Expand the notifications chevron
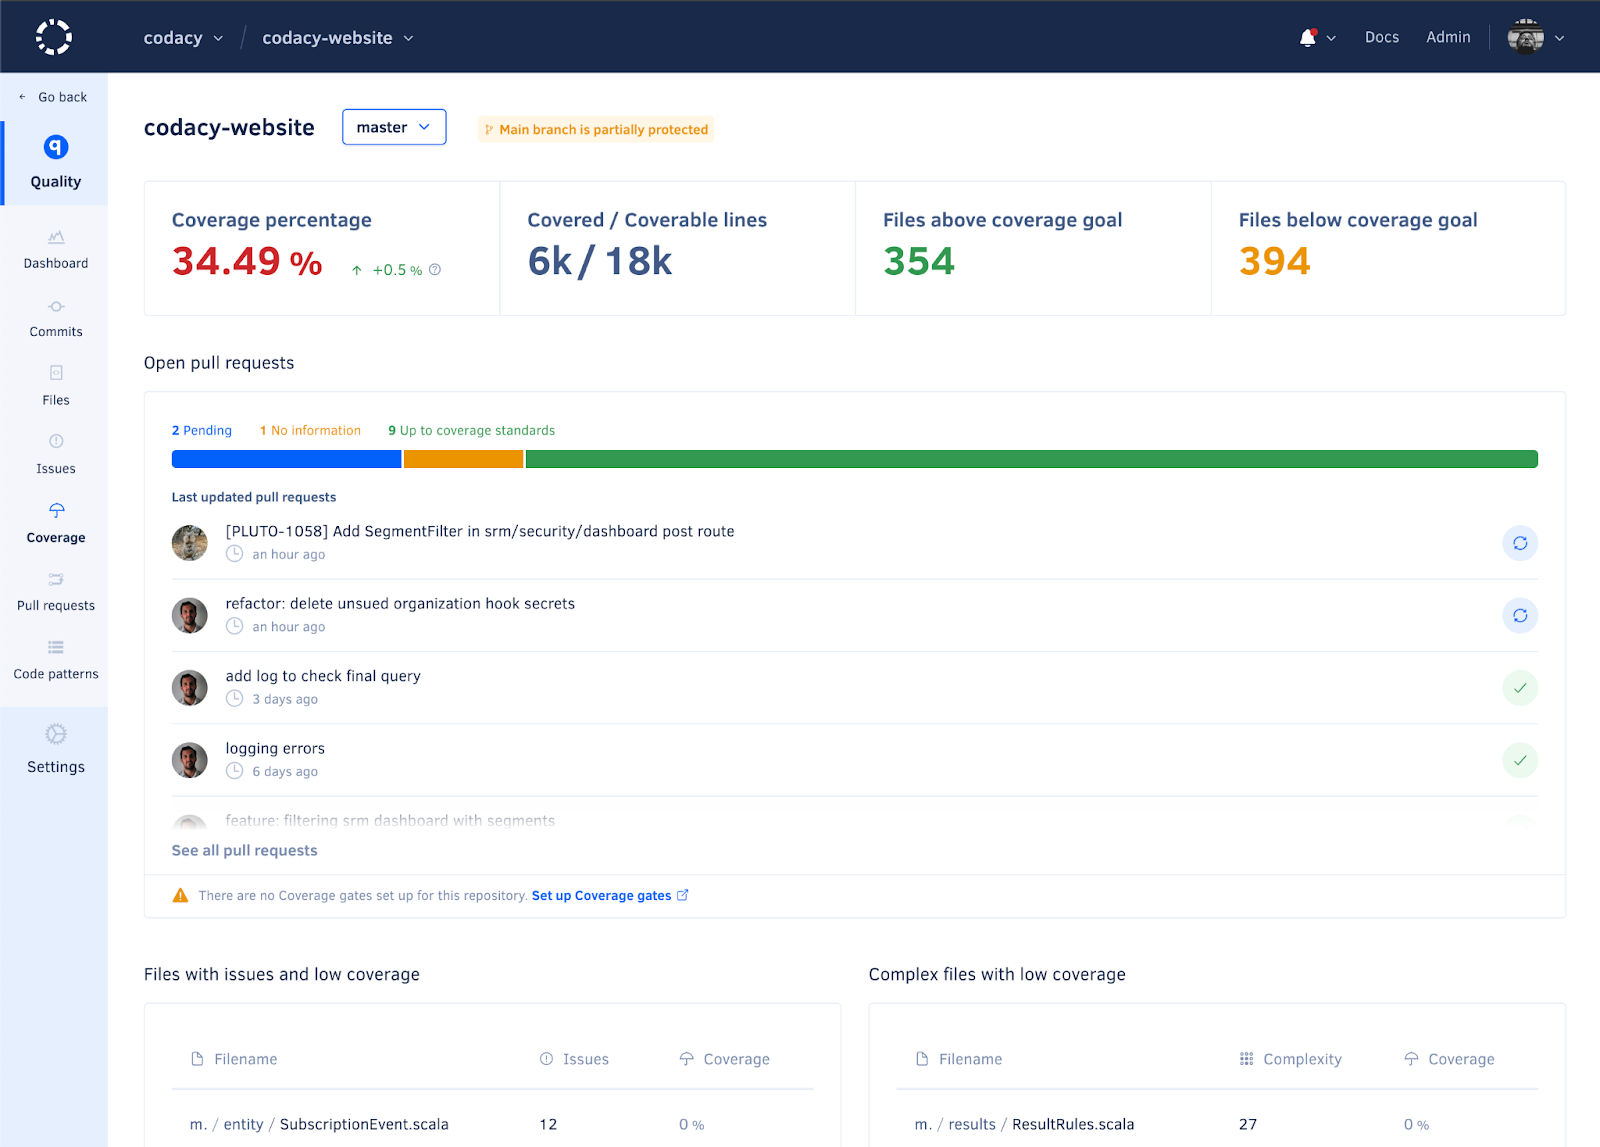Image resolution: width=1600 pixels, height=1147 pixels. 1331,38
